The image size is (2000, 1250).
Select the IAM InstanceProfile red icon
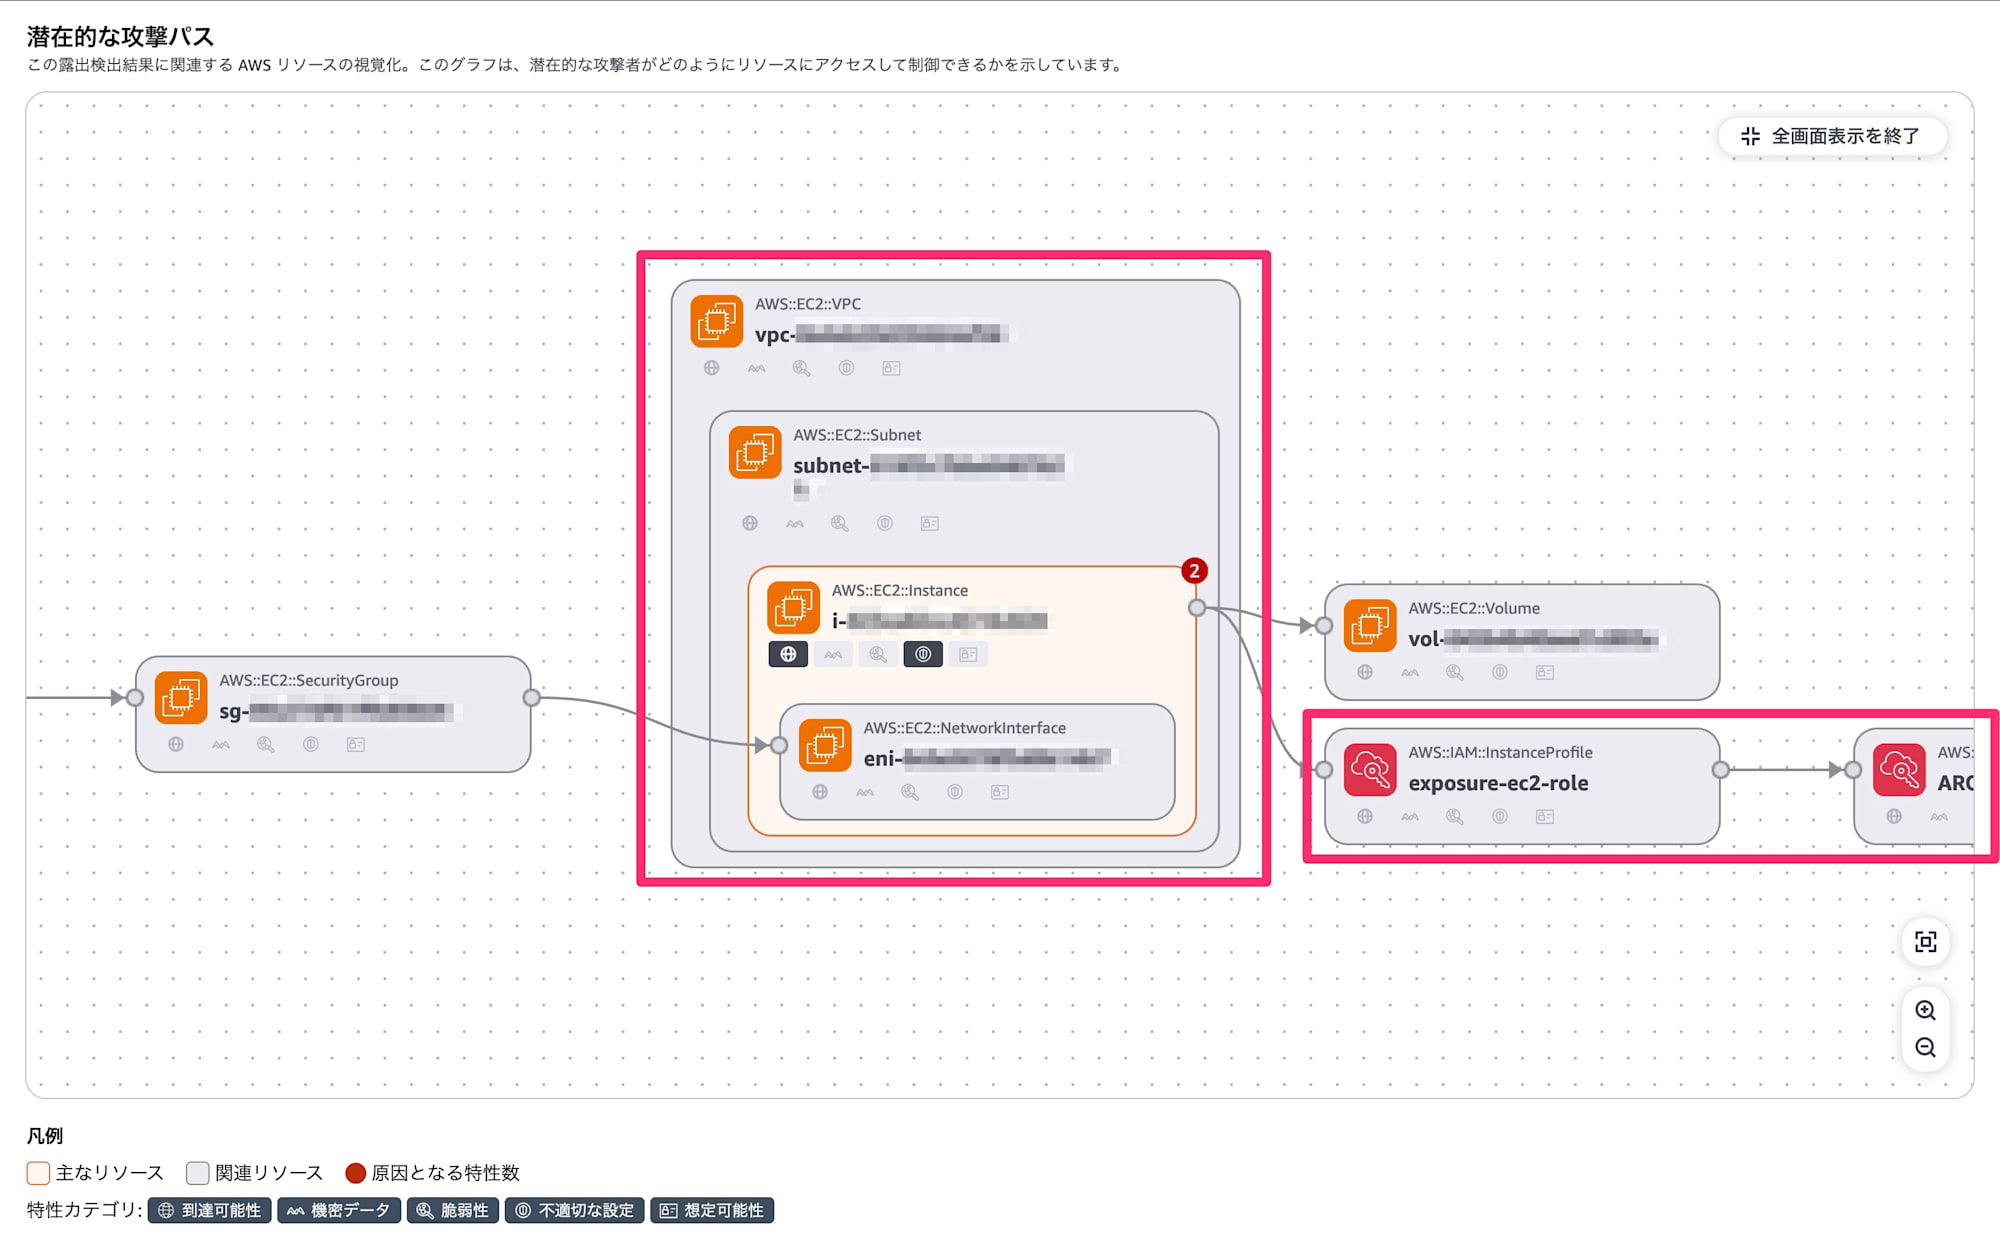click(x=1370, y=769)
